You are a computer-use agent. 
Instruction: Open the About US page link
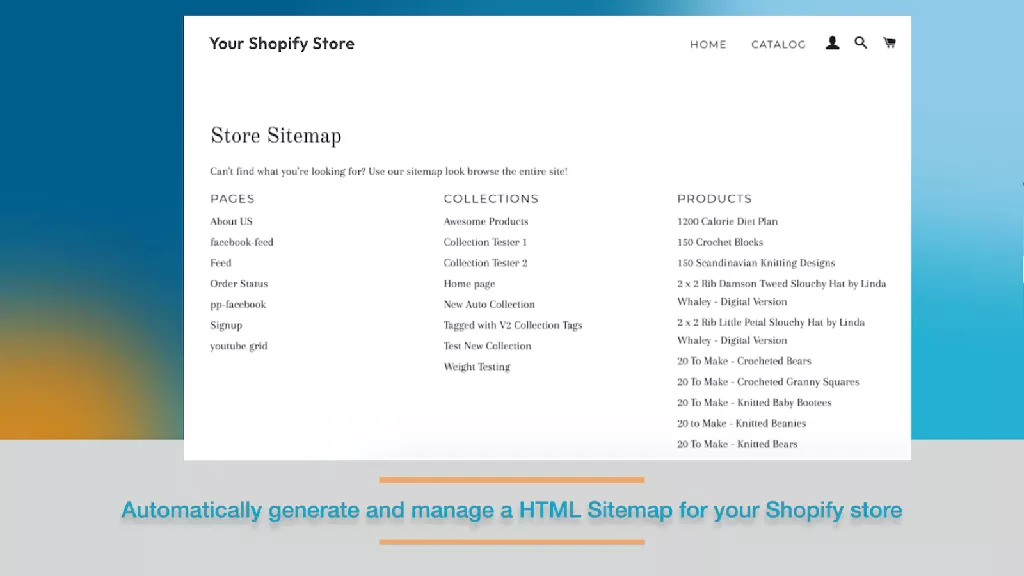(231, 221)
